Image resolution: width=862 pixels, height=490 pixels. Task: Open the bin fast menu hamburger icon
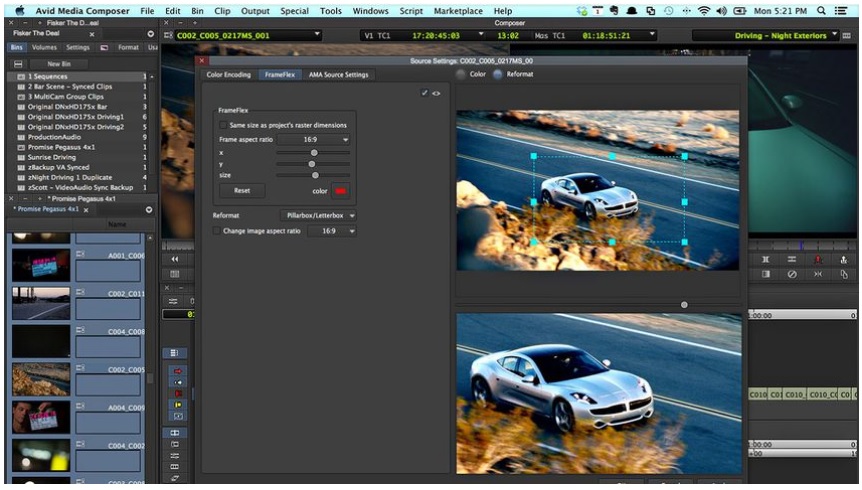pos(18,64)
